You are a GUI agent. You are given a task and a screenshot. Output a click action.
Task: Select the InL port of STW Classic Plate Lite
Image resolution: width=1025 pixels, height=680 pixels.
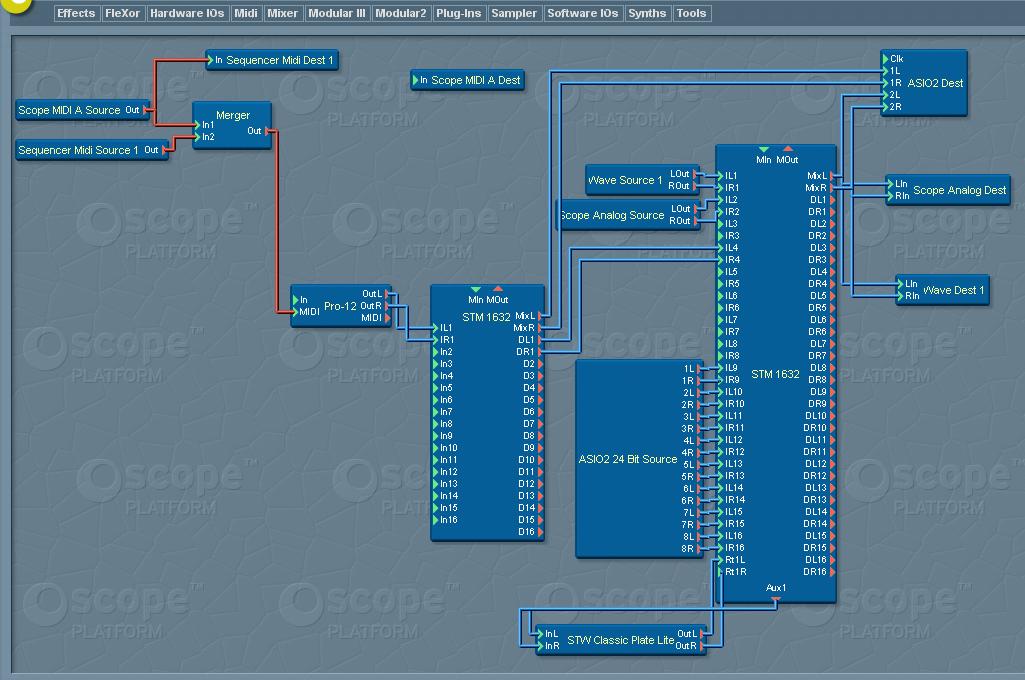click(x=540, y=634)
